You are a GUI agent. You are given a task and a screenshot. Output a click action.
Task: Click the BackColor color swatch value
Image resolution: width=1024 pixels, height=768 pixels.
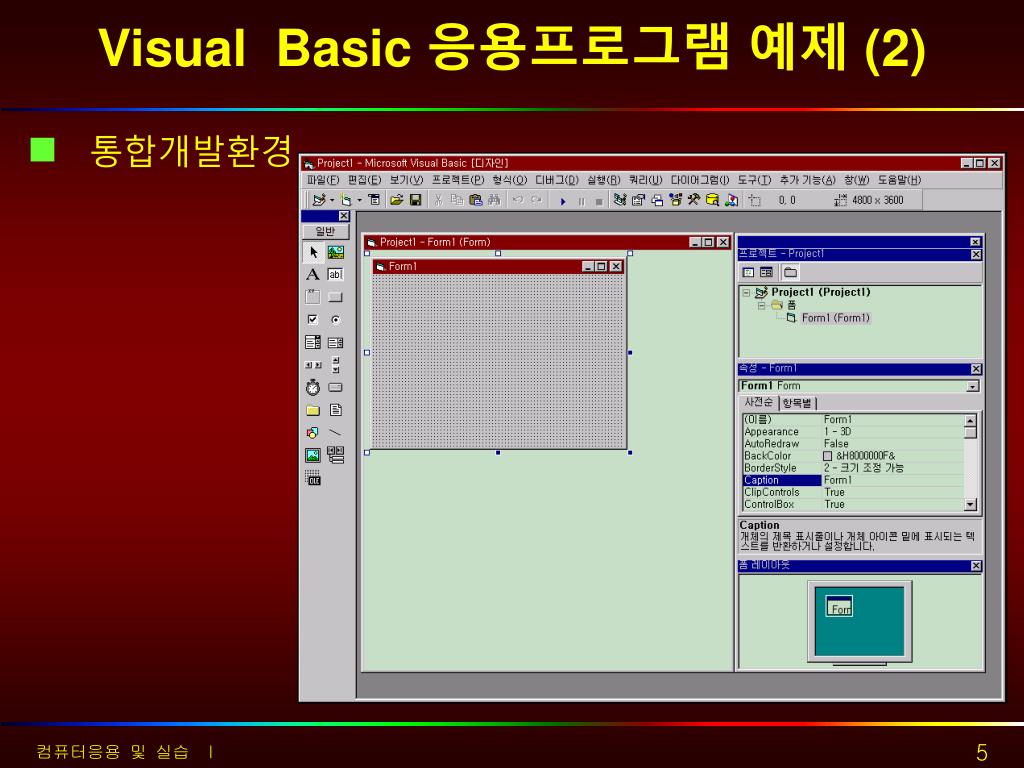(x=827, y=456)
